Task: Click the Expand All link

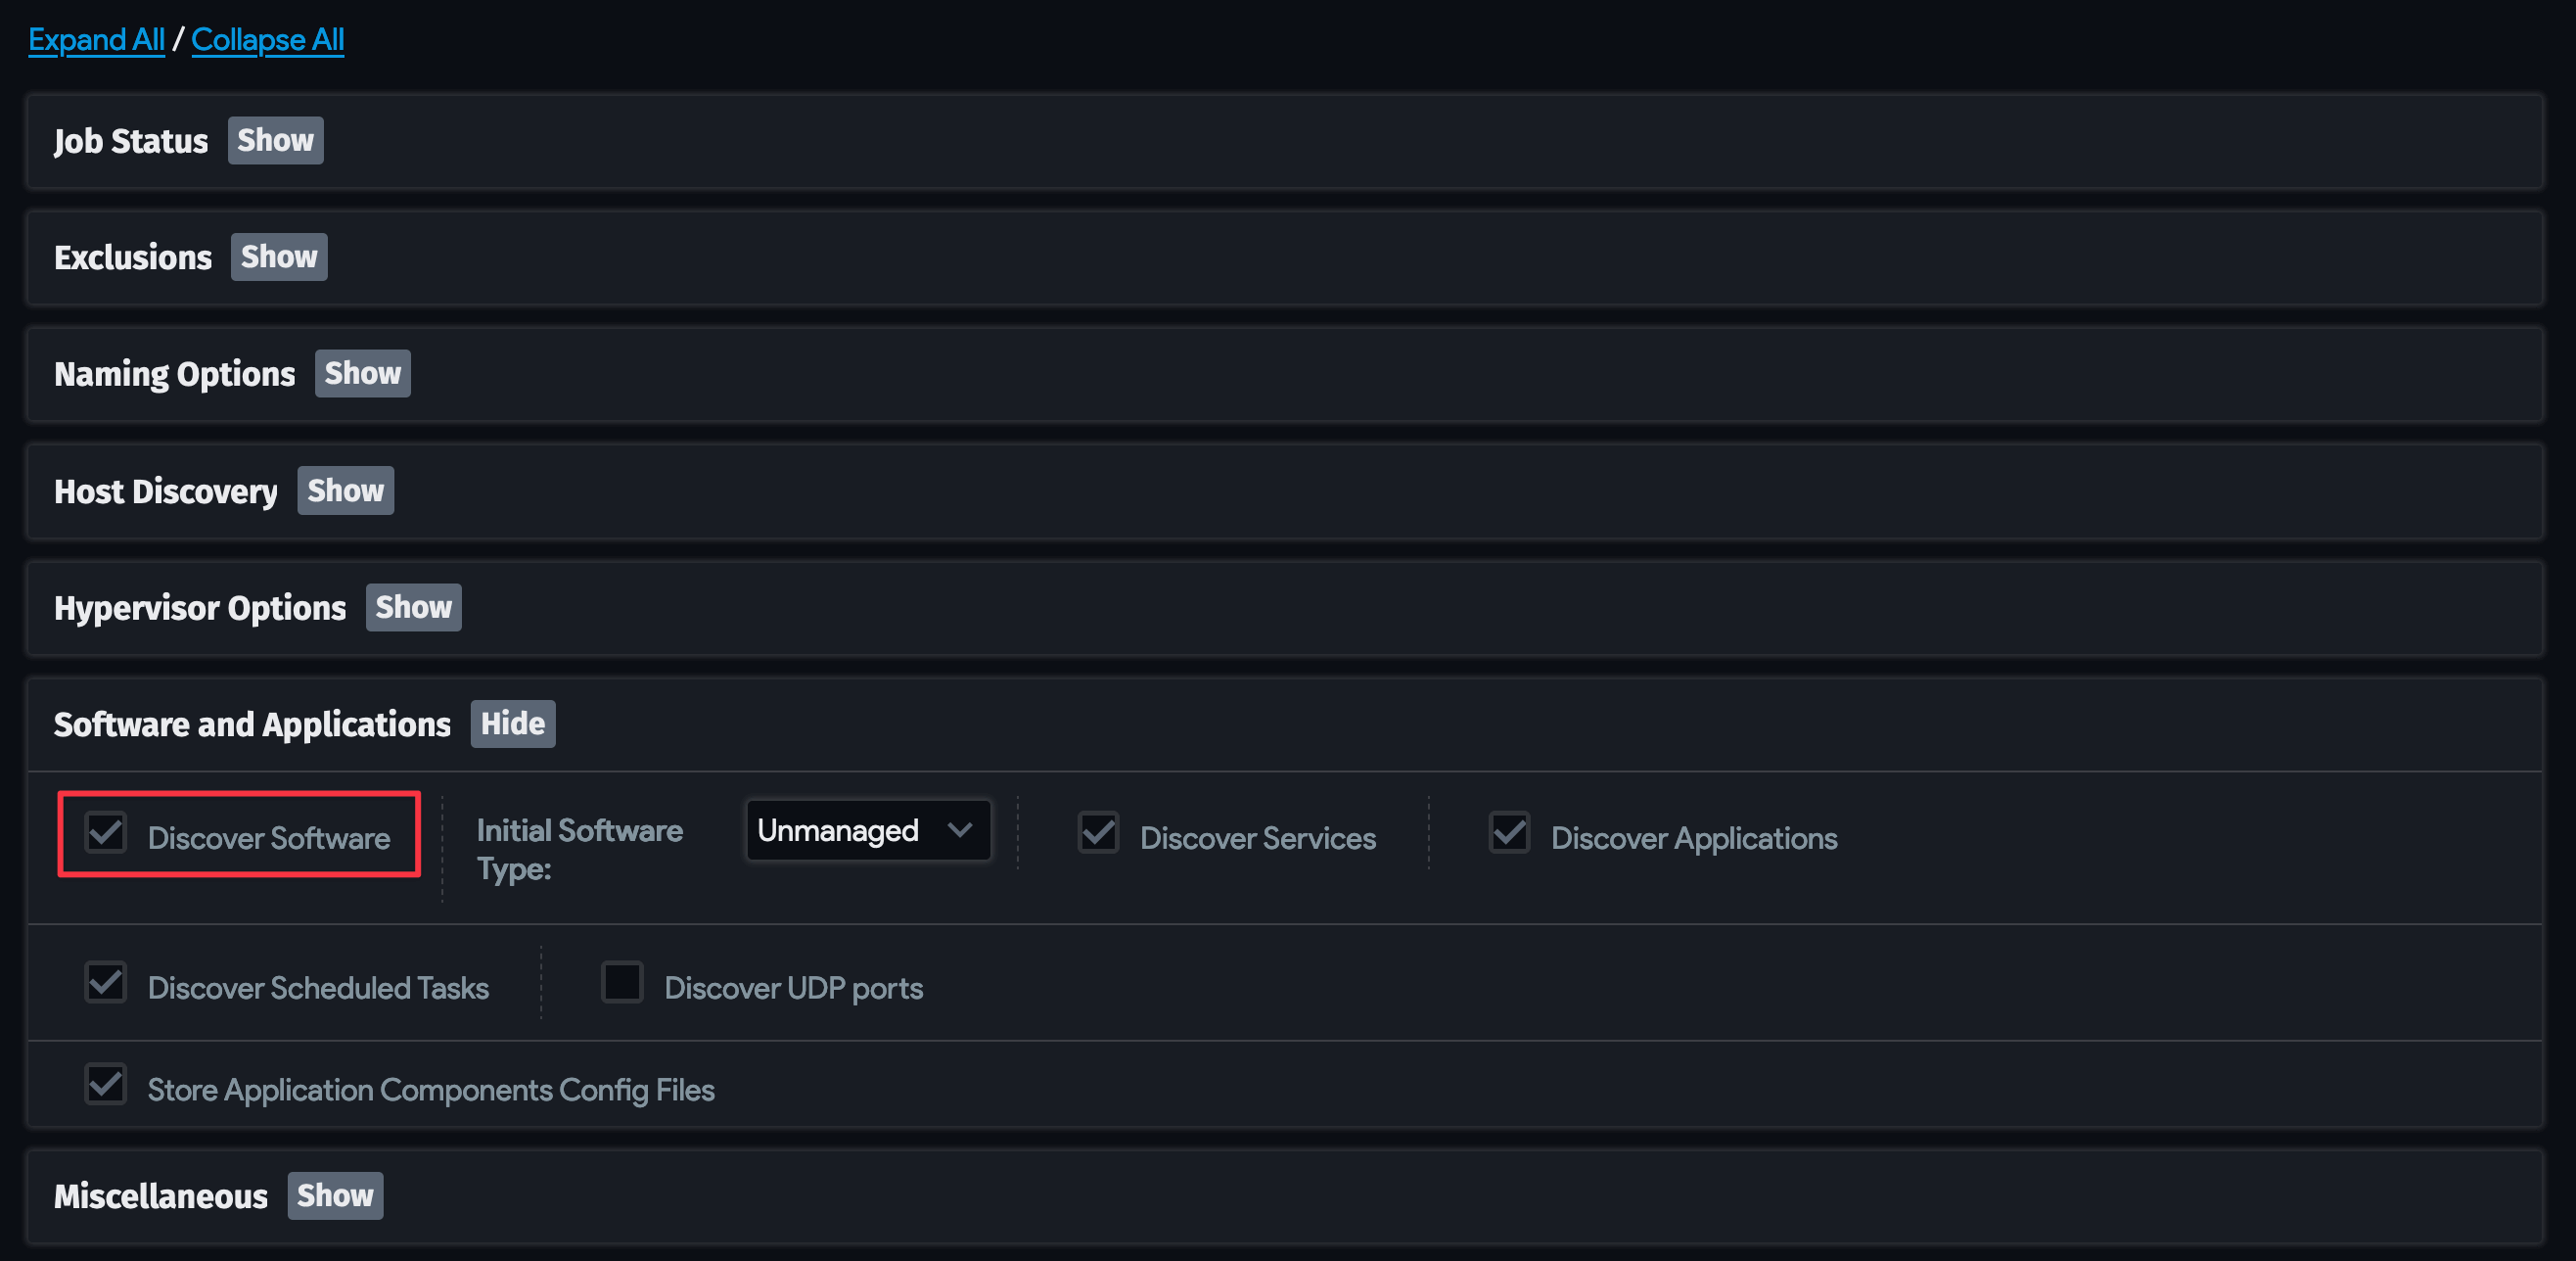Action: [96, 39]
